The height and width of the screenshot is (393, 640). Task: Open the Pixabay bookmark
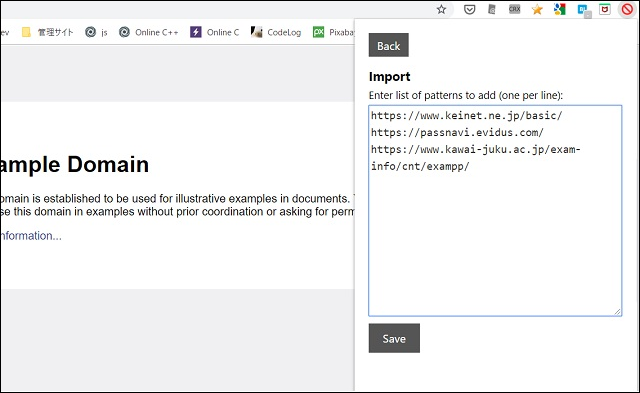pyautogui.click(x=333, y=32)
